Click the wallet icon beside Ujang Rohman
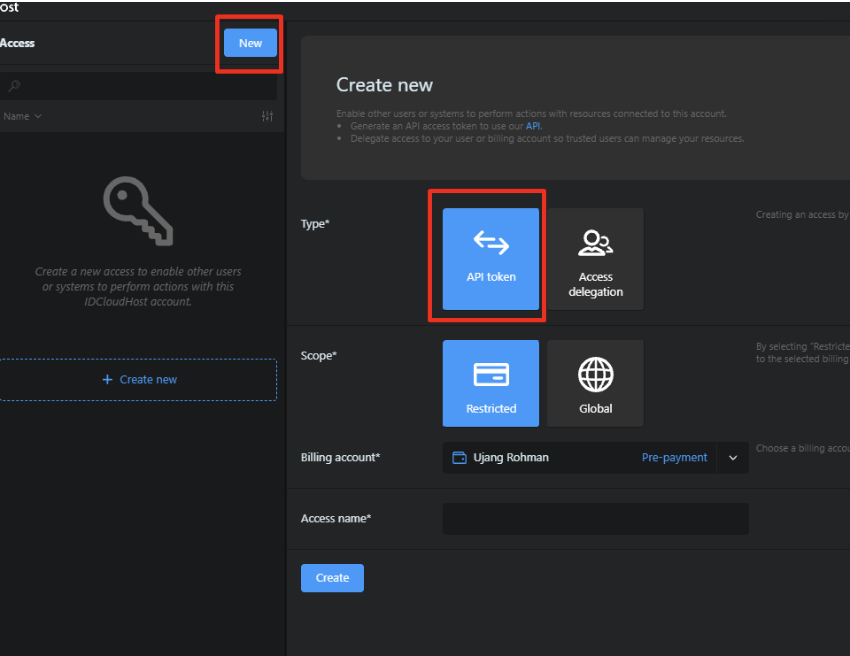This screenshot has height=656, width=850. click(x=459, y=458)
